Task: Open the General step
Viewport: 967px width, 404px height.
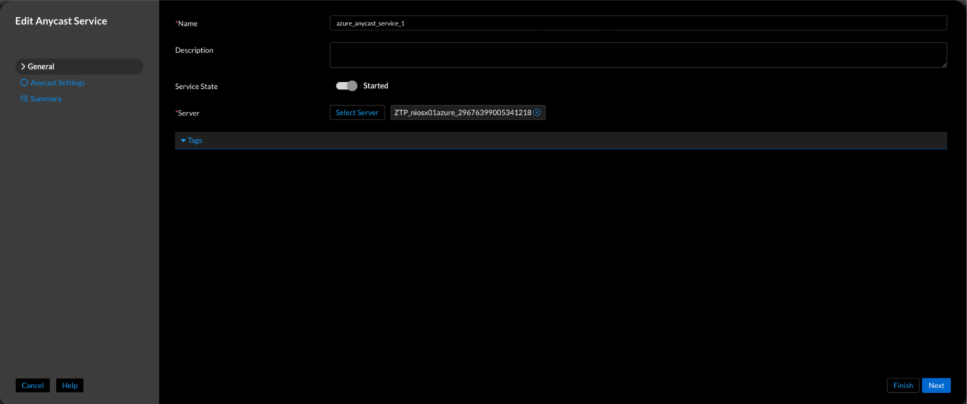Action: click(x=79, y=67)
